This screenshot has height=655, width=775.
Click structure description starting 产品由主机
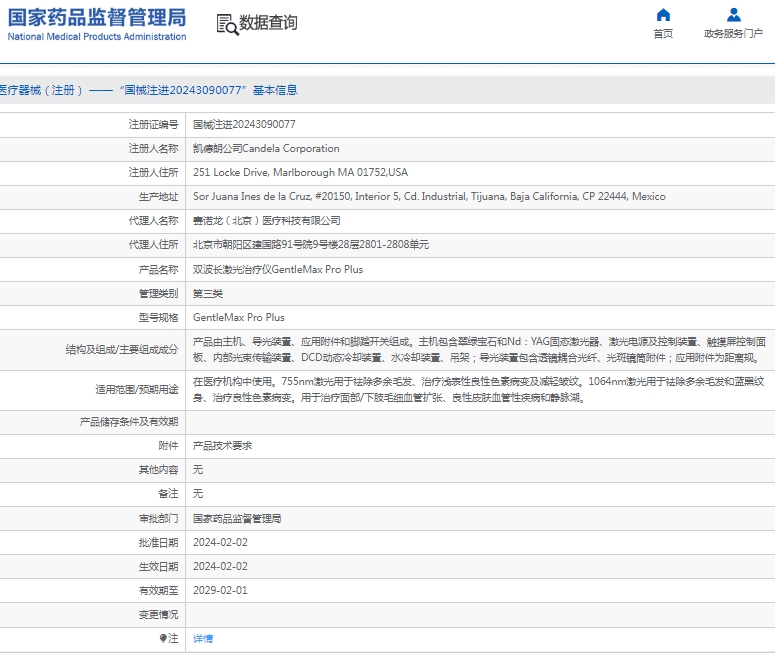click(x=479, y=349)
